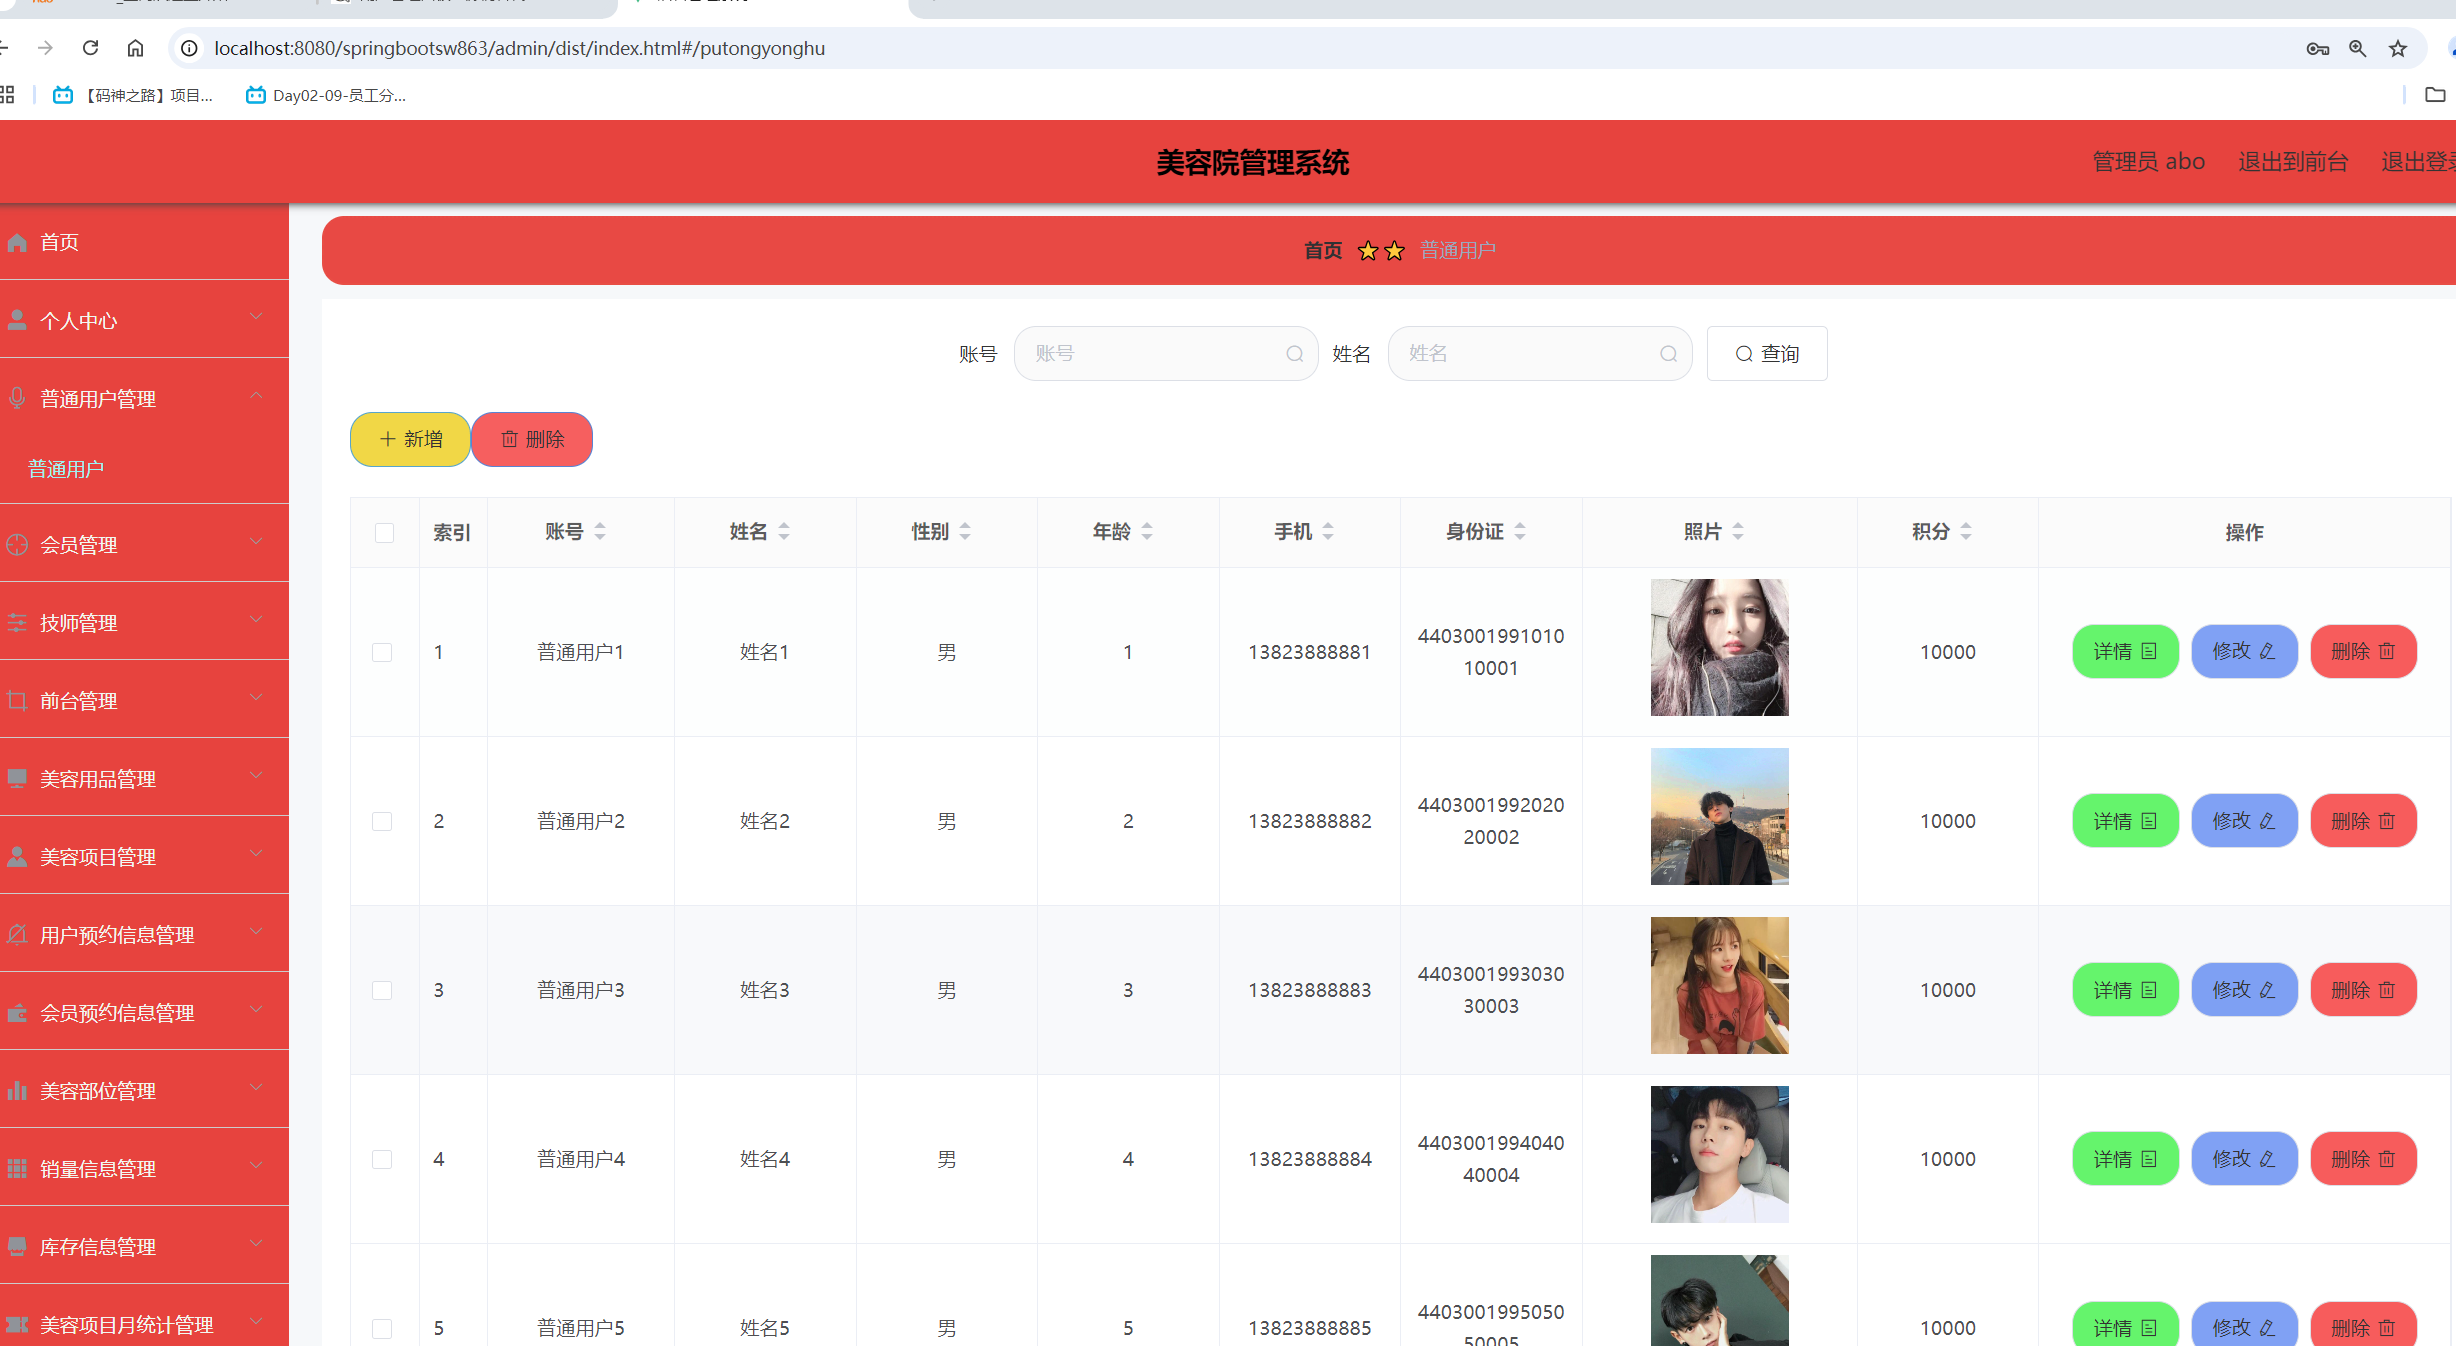Click the browser address bar URL
Viewport: 2456px width, 1346px height.
pyautogui.click(x=520, y=48)
